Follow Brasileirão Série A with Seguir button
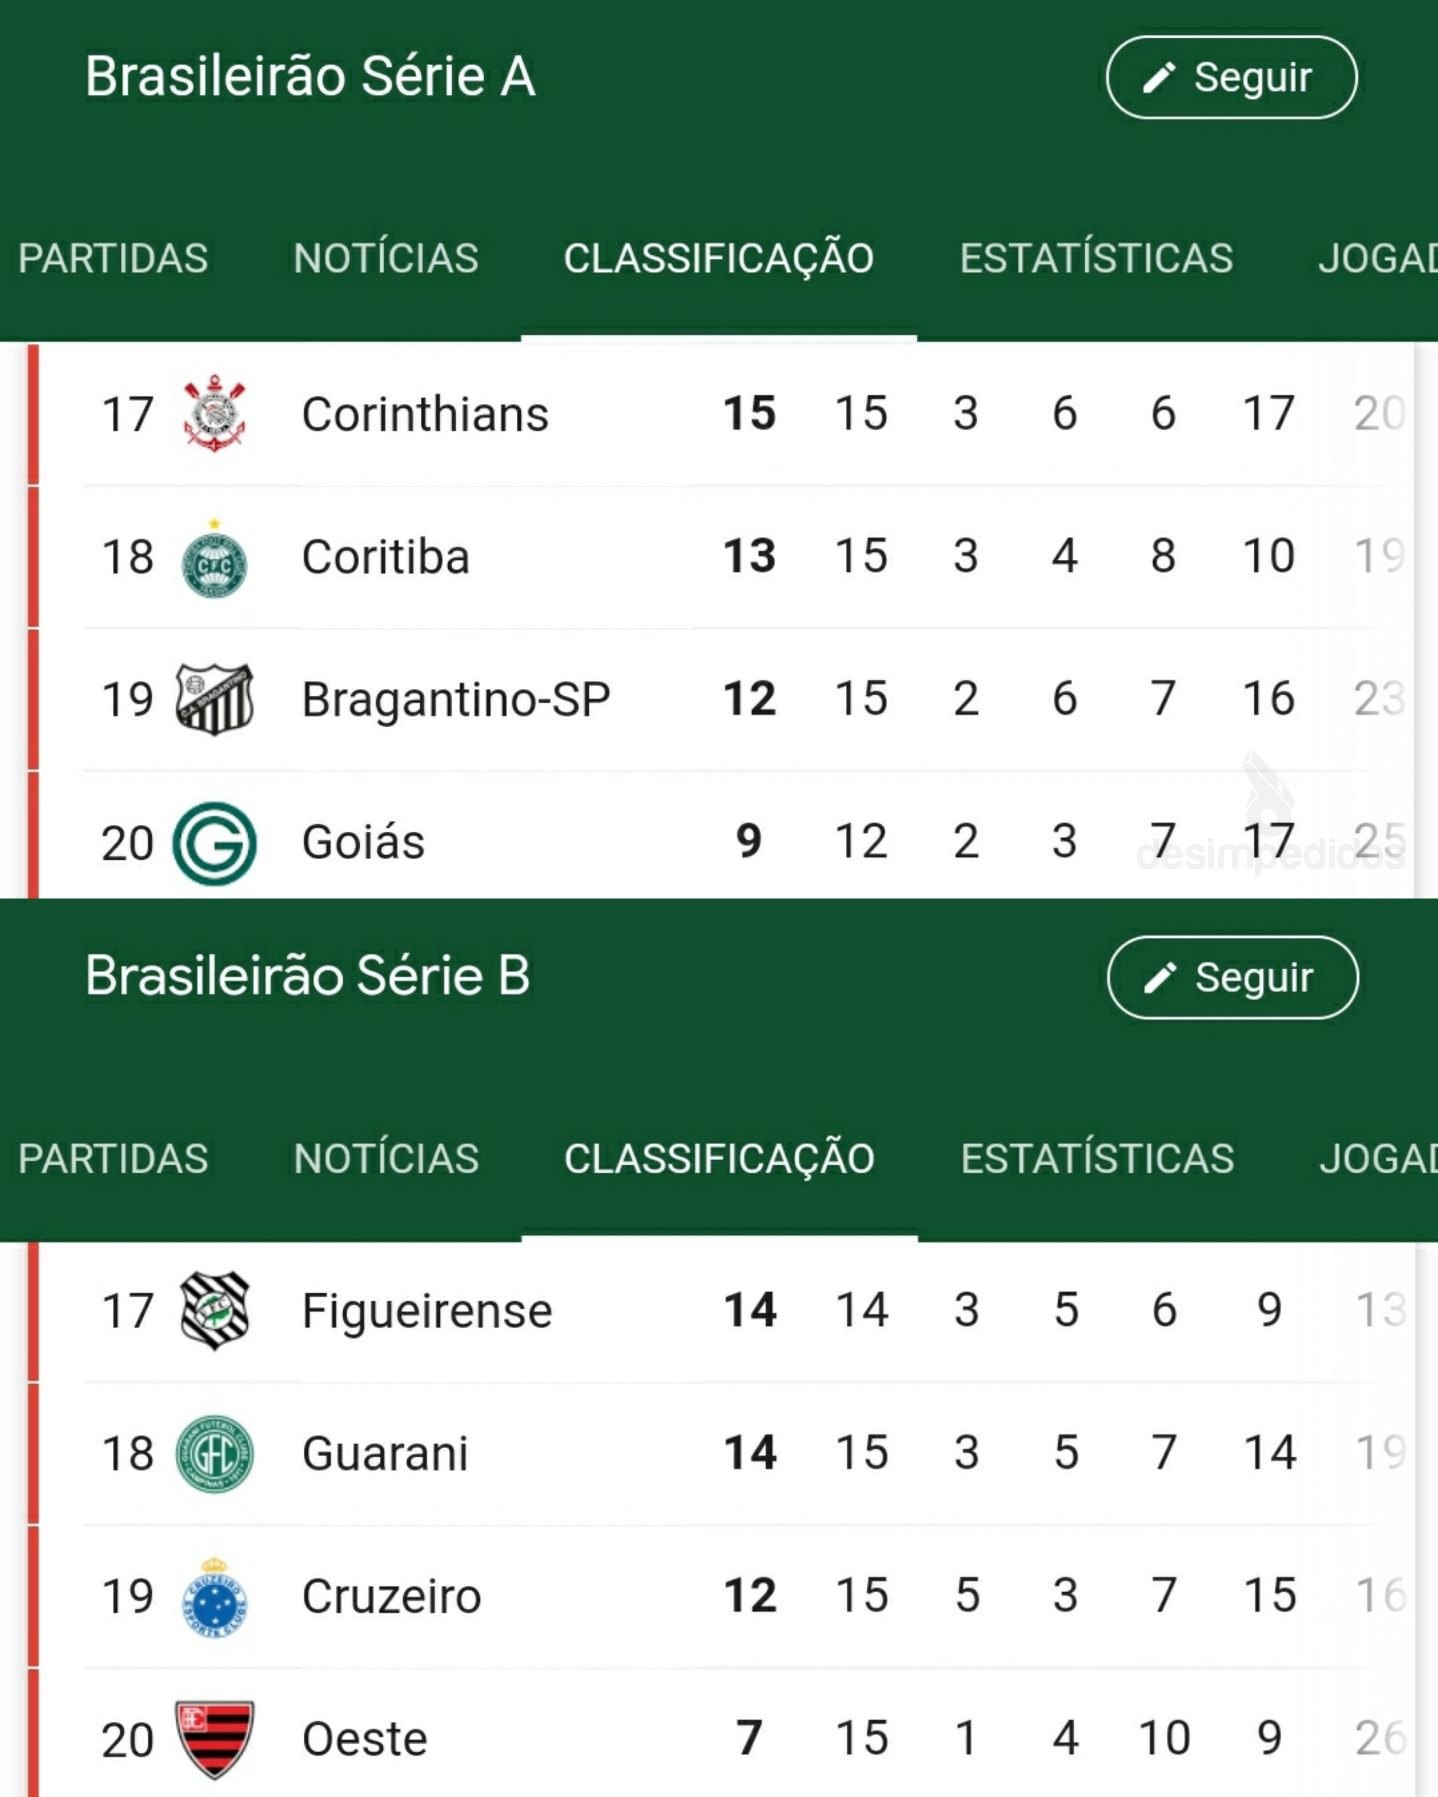 pyautogui.click(x=1232, y=77)
